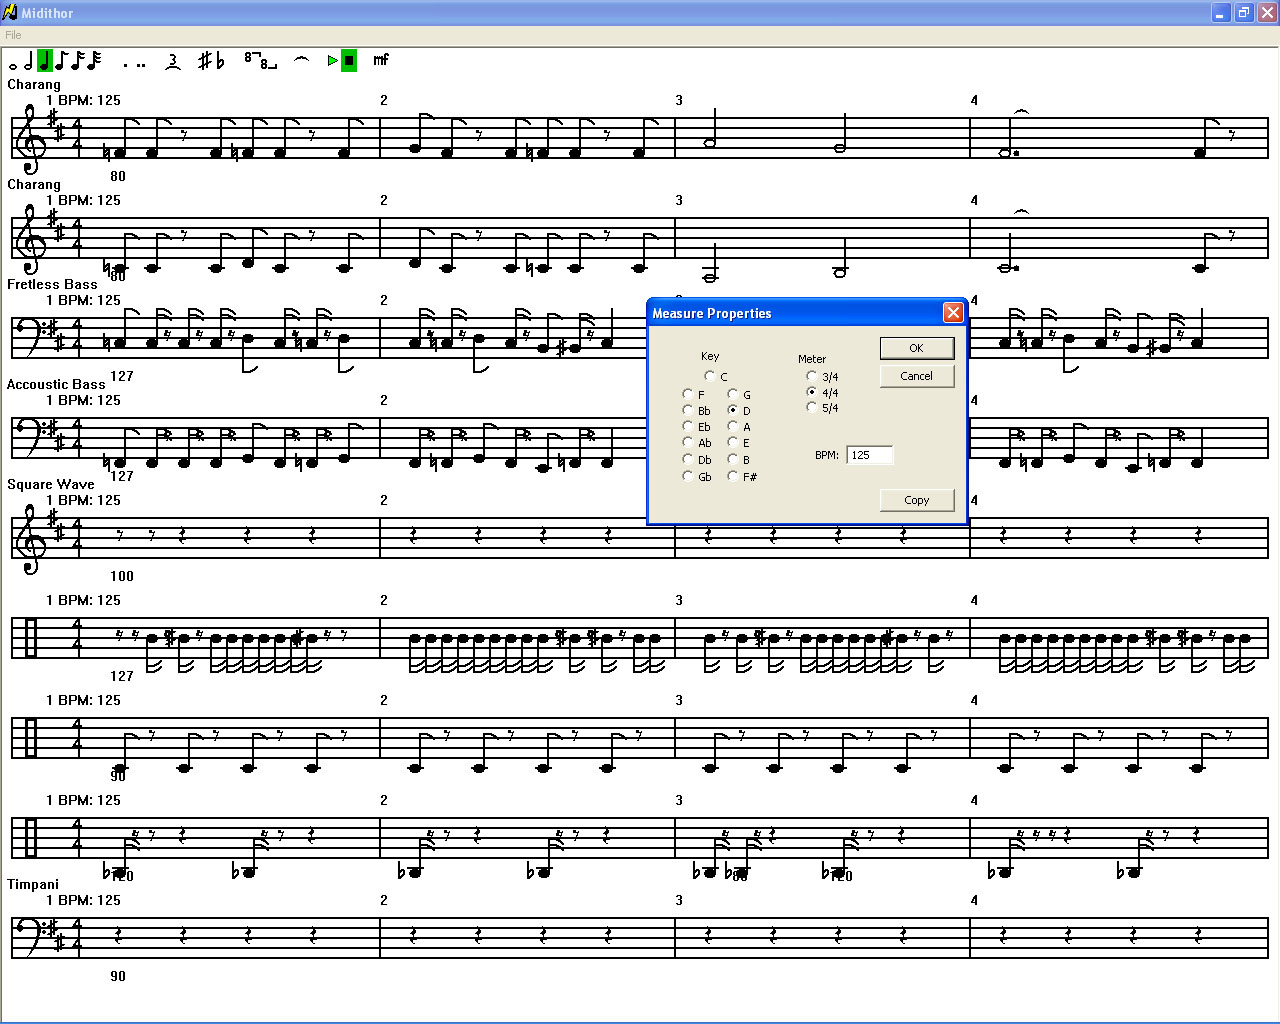
Task: Click velocity value 100 under Square Wave staff
Action: tap(122, 576)
